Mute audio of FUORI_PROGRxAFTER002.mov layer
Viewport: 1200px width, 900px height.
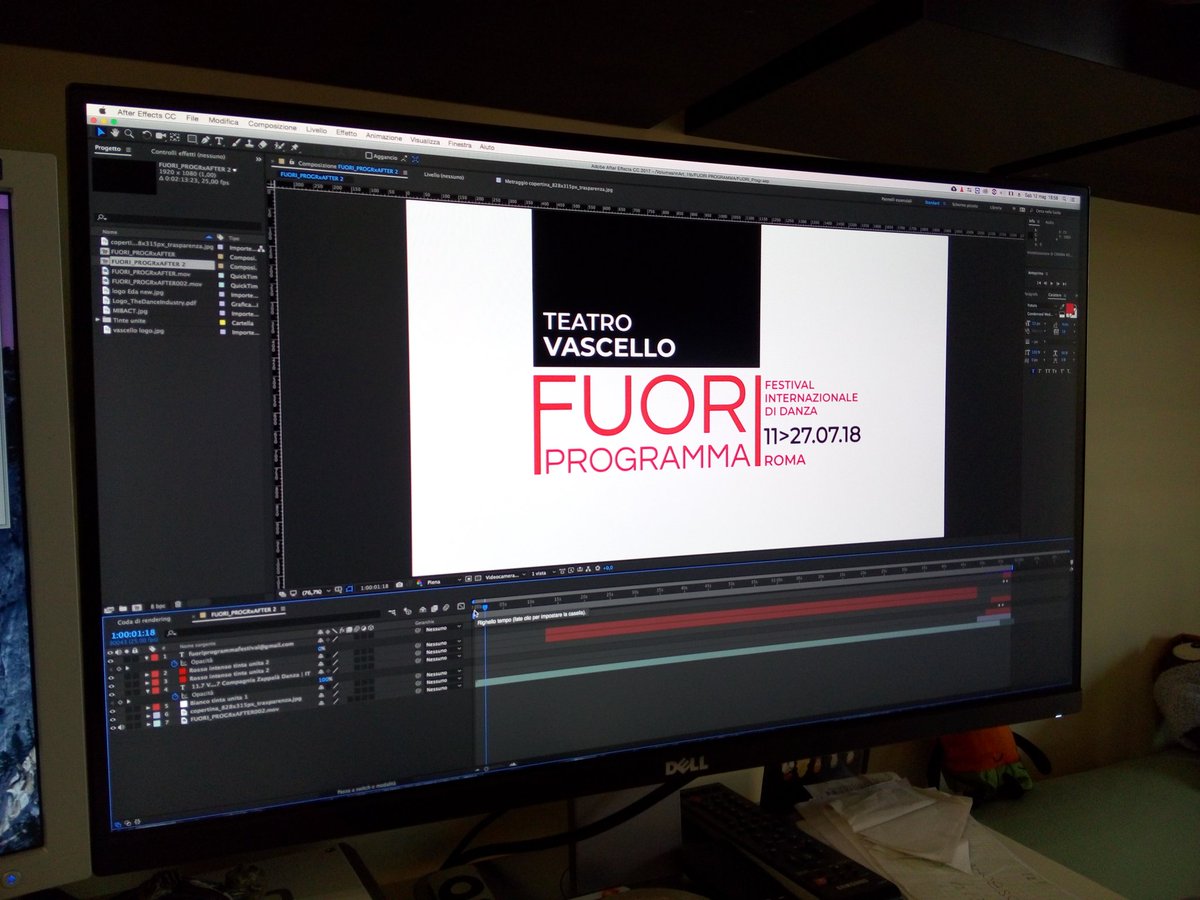(122, 728)
